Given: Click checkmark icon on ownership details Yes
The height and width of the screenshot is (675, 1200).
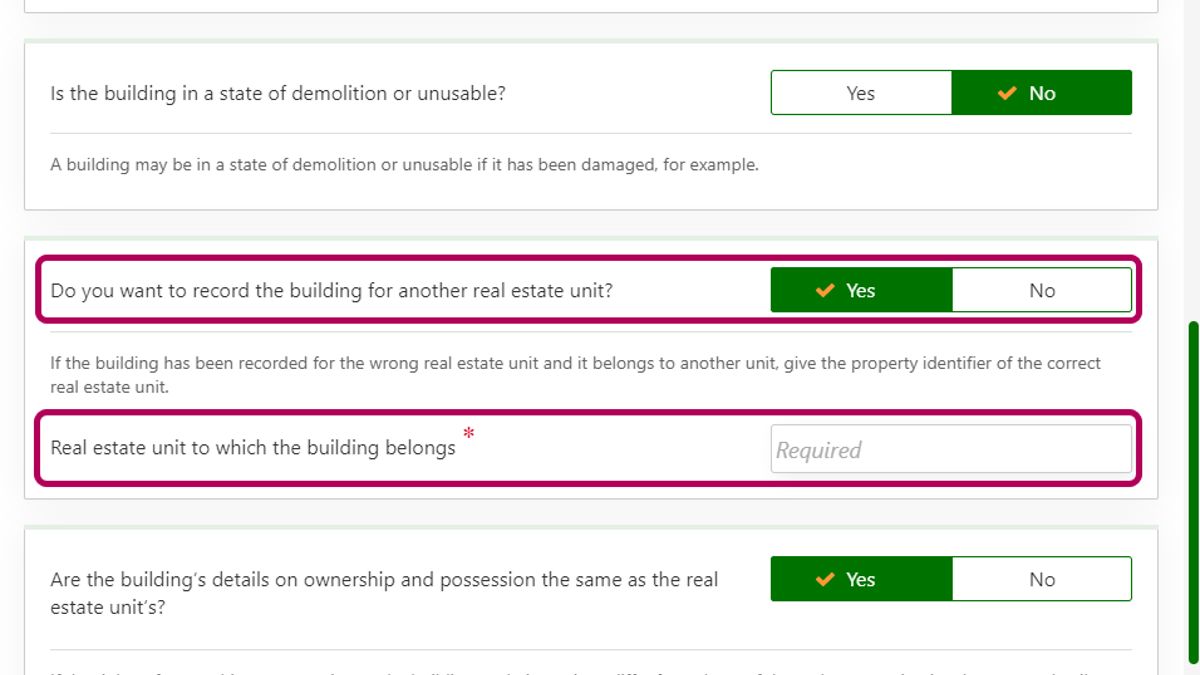Looking at the screenshot, I should (825, 580).
